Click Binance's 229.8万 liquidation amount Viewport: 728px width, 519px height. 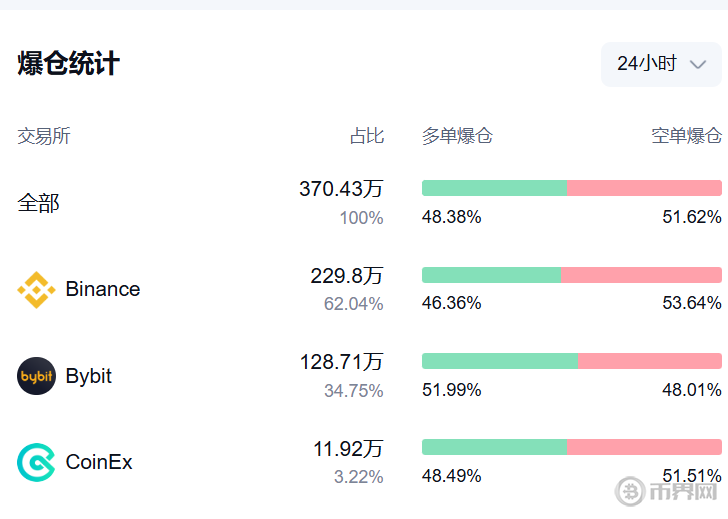(x=346, y=276)
